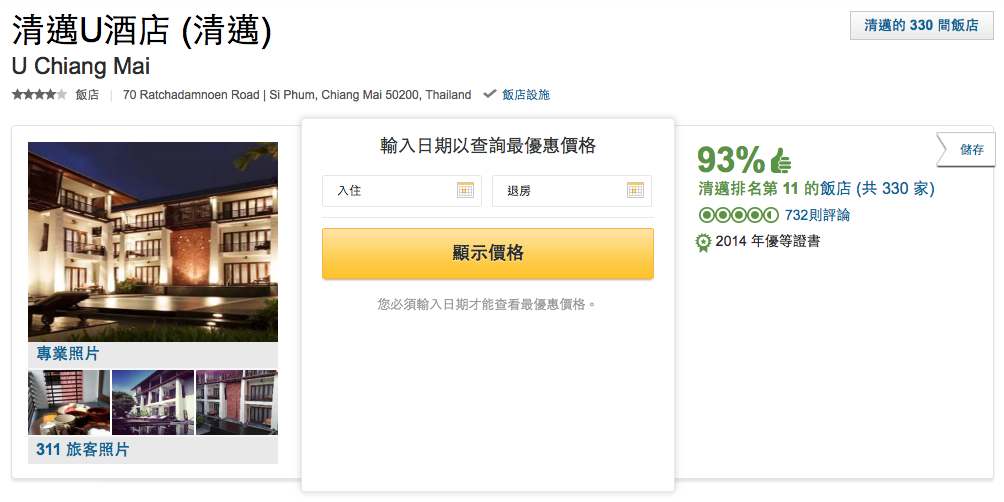Screen dimensions: 1004x502
Task: Click the 儲存 save flag
Action: pyautogui.click(x=966, y=150)
